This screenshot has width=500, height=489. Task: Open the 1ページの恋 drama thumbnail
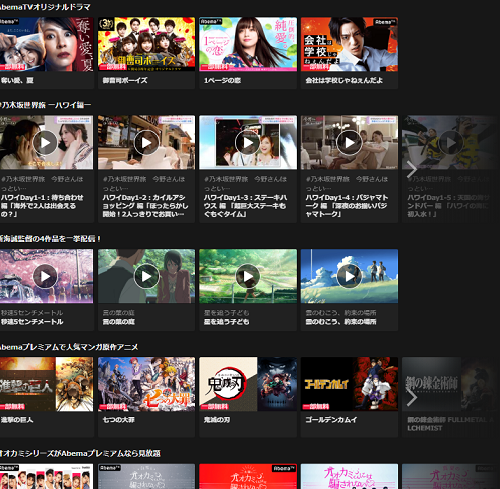[x=248, y=44]
